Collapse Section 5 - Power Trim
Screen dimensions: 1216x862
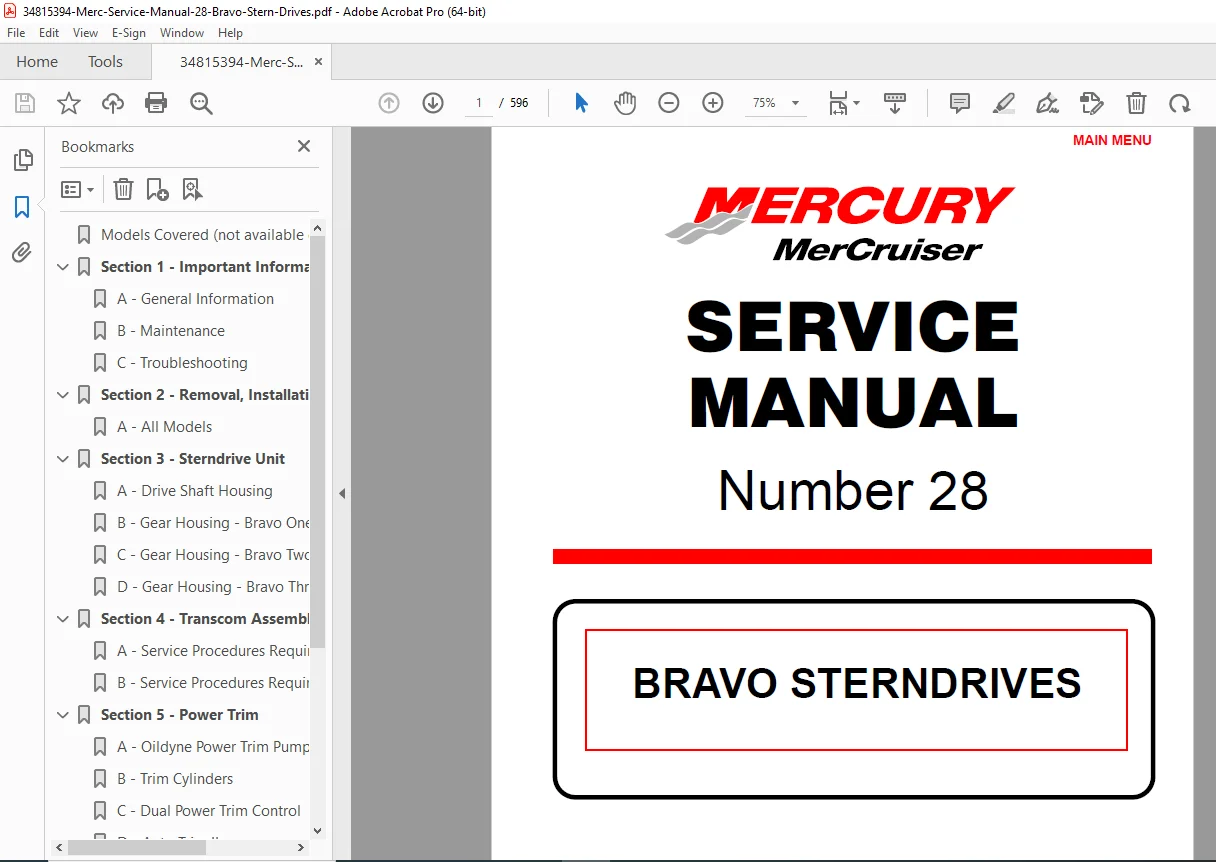(x=63, y=715)
